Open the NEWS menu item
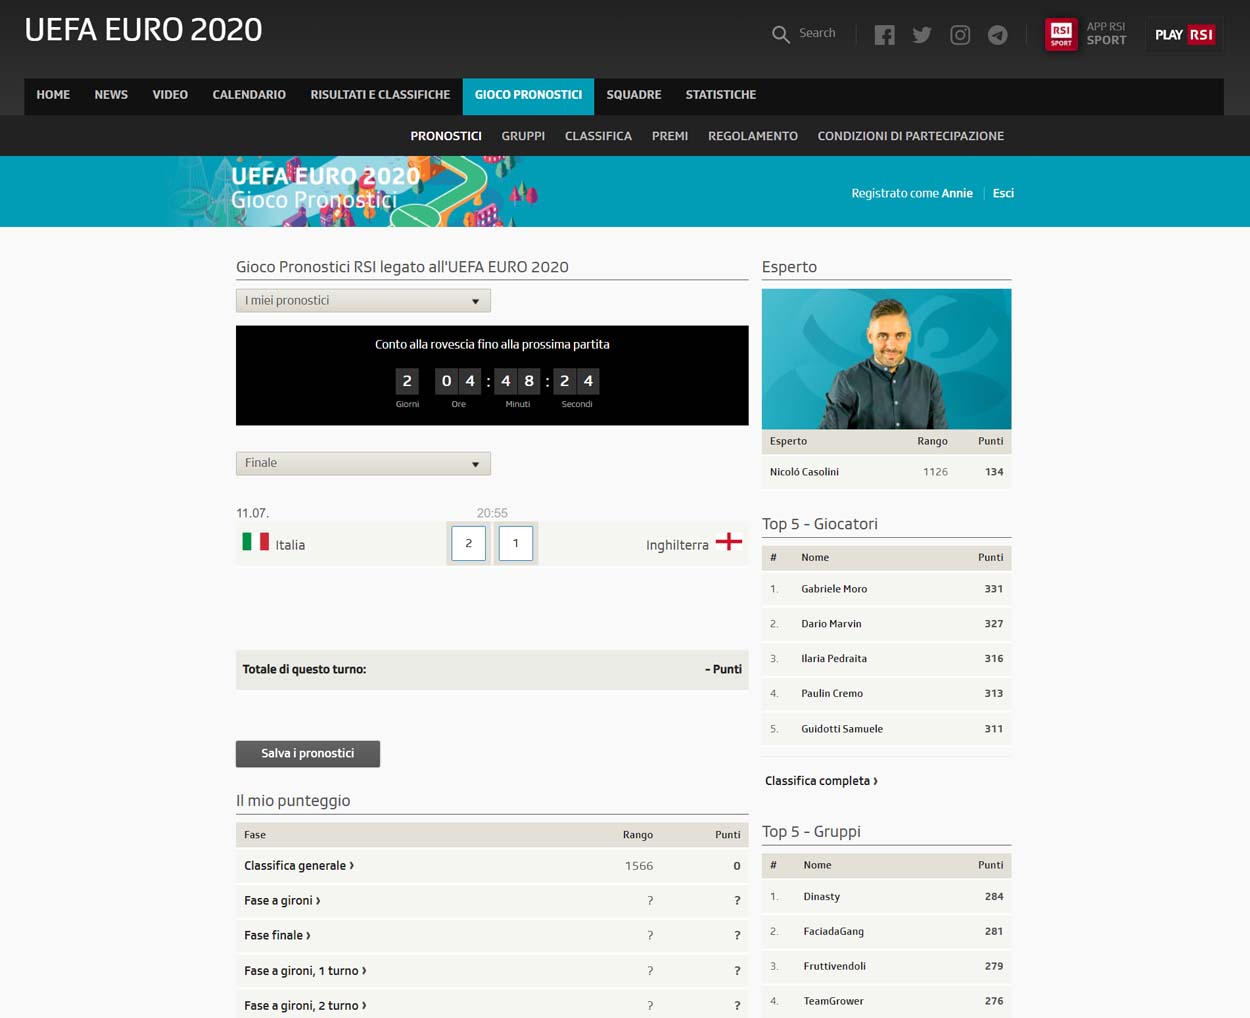This screenshot has height=1018, width=1250. point(111,95)
